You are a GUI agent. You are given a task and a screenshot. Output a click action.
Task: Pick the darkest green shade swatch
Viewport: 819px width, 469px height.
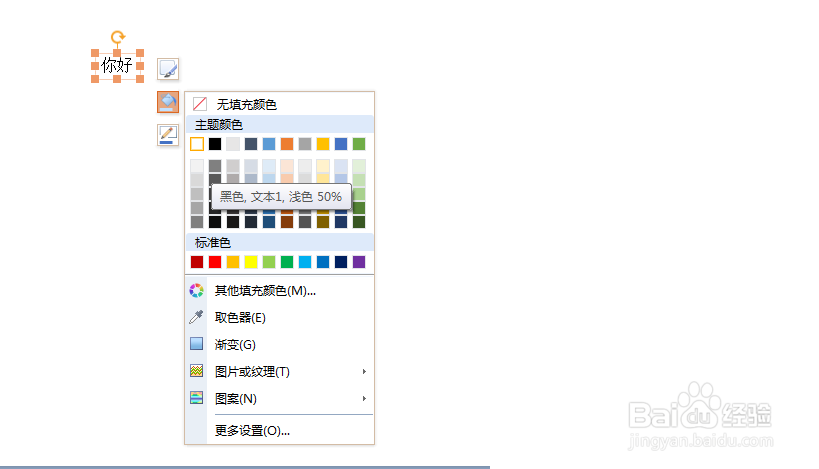(x=359, y=221)
